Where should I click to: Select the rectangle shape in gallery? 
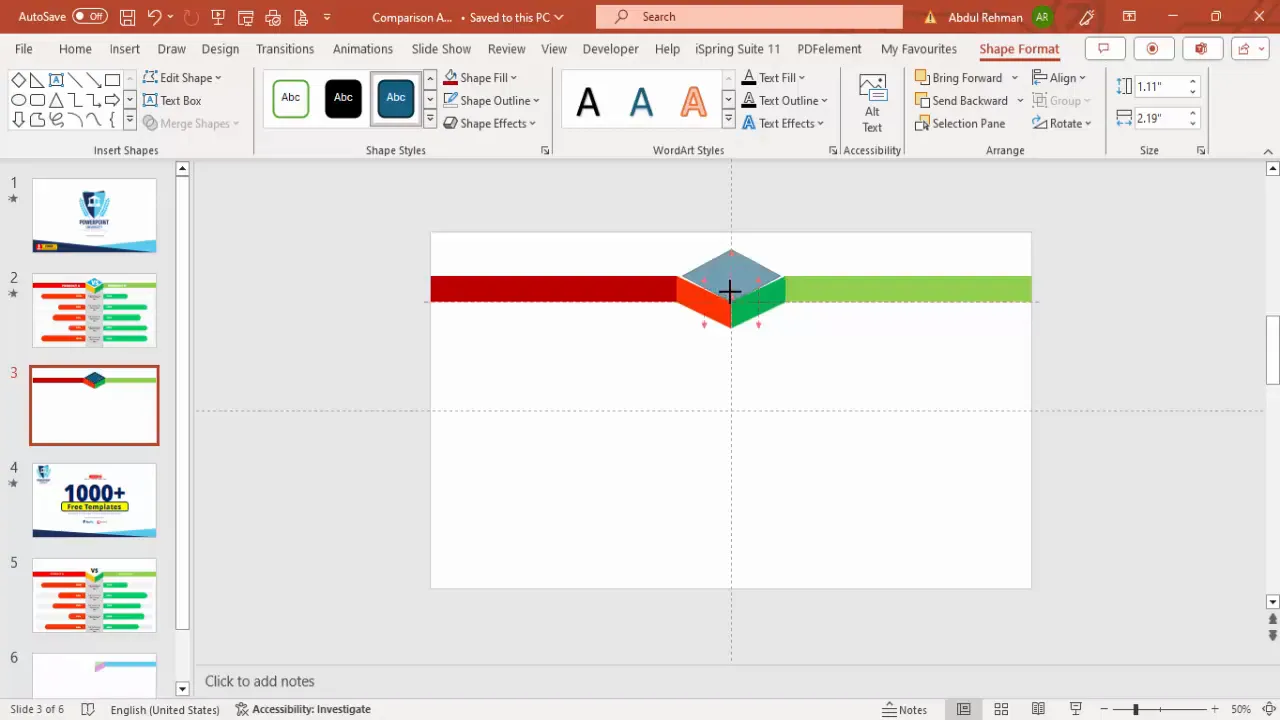(113, 81)
